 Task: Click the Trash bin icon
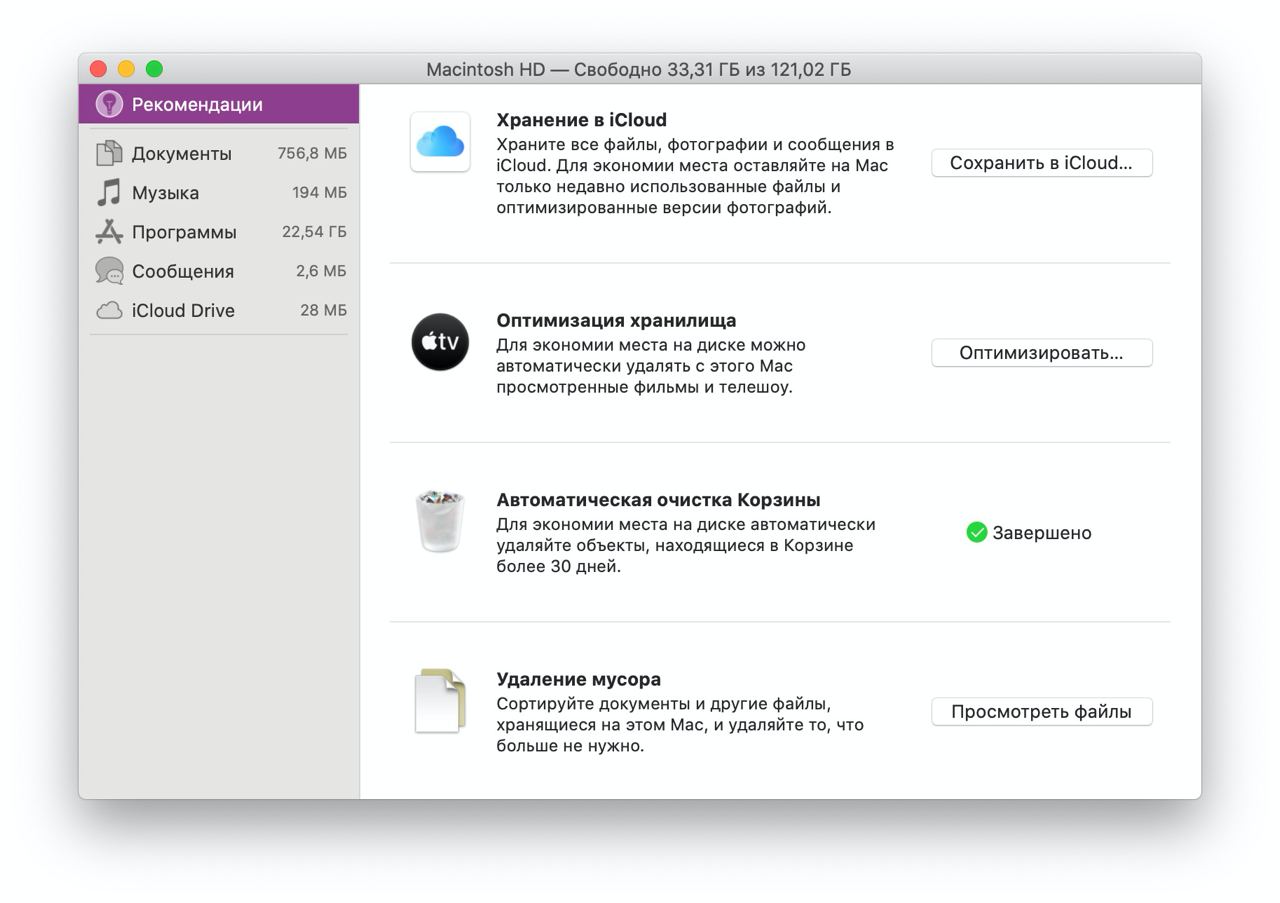click(440, 521)
